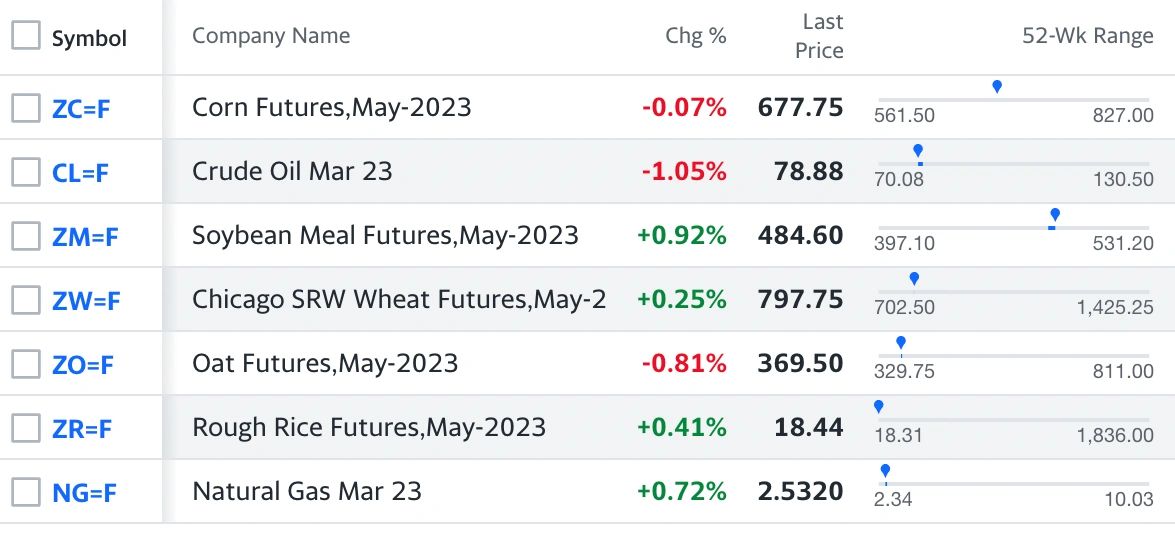This screenshot has height=534, width=1175.
Task: Sort table by Chg % column
Action: (696, 35)
